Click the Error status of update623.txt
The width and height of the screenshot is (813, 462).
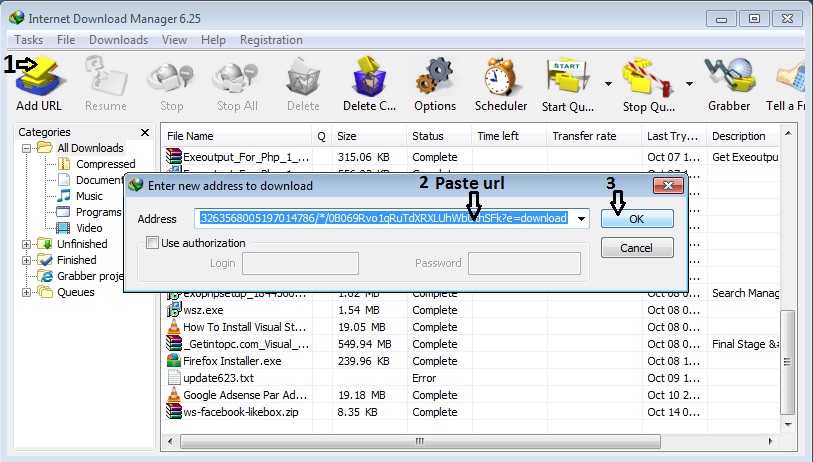[x=424, y=378]
